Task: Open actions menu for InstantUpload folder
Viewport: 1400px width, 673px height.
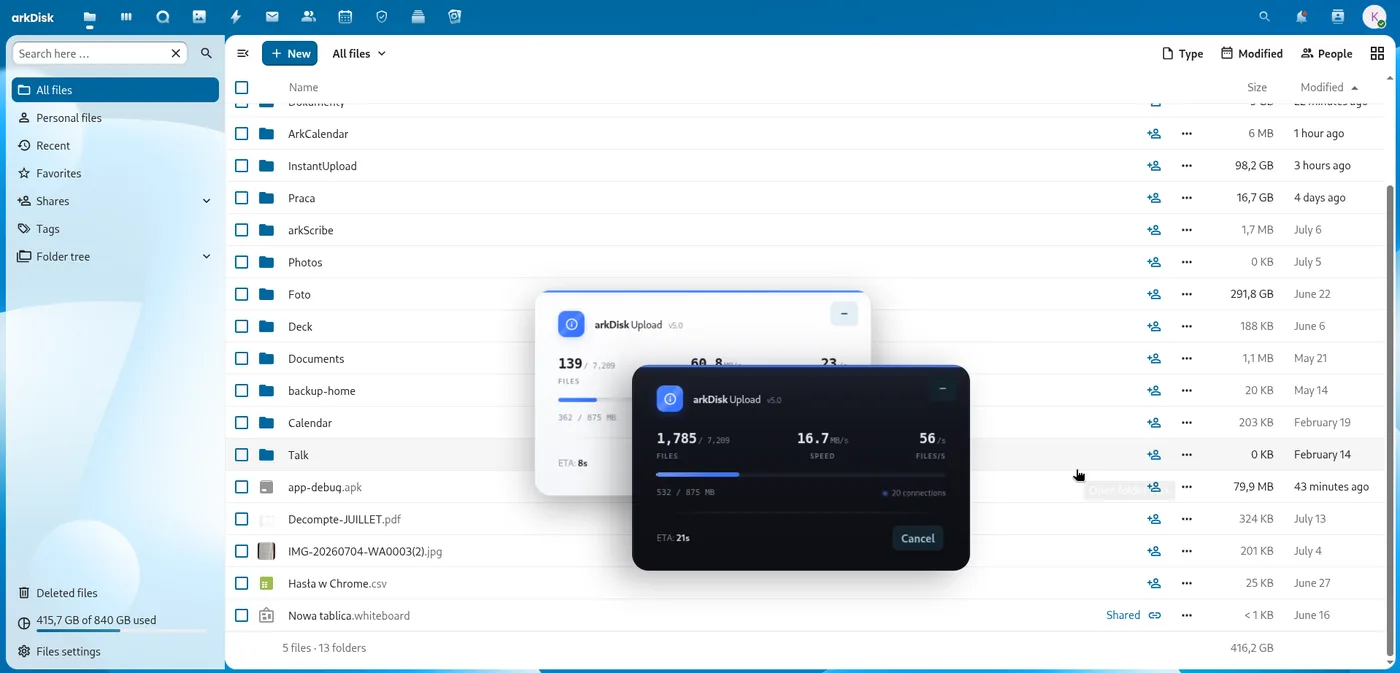Action: click(x=1187, y=166)
